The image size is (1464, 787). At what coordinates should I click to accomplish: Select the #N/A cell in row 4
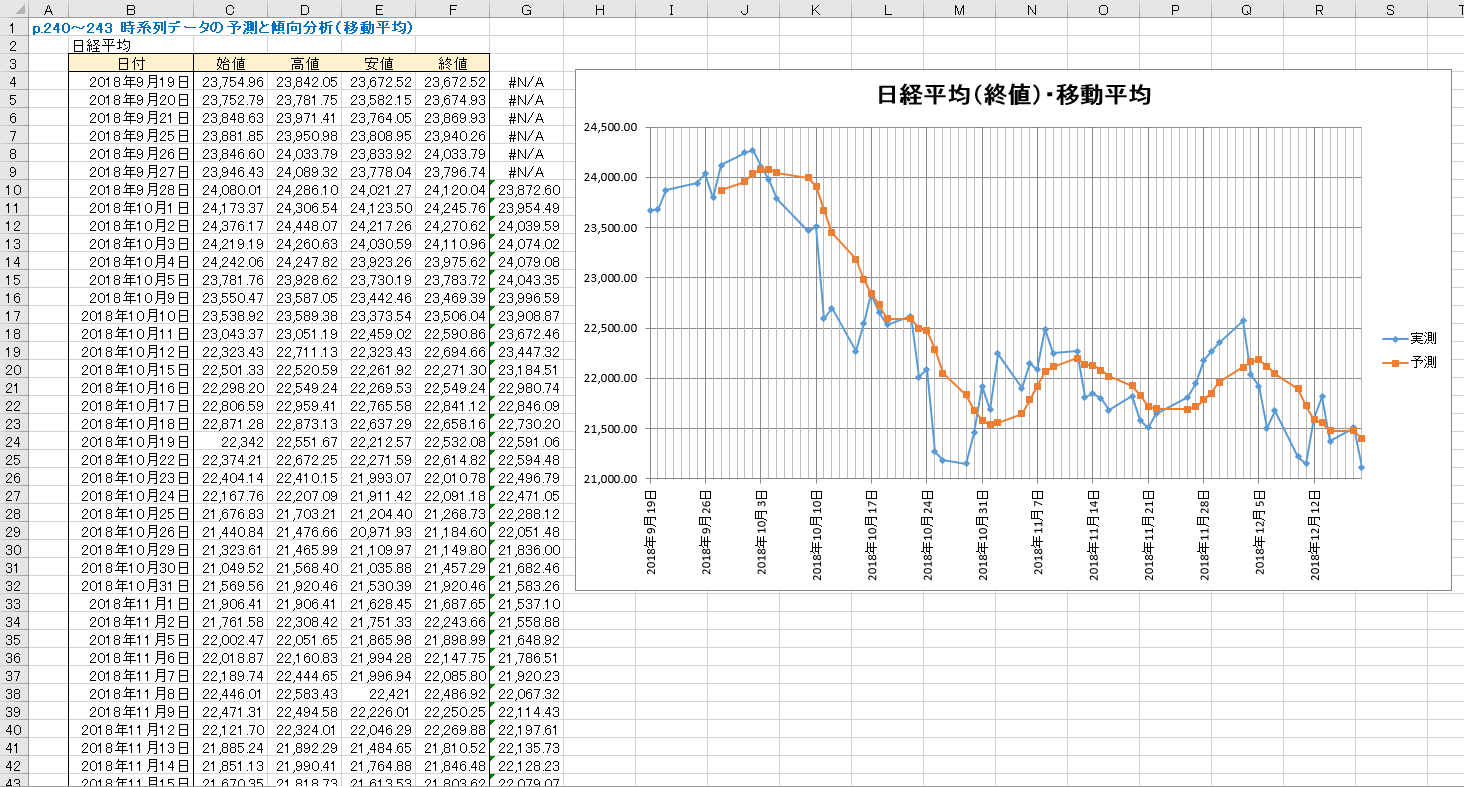(x=526, y=81)
